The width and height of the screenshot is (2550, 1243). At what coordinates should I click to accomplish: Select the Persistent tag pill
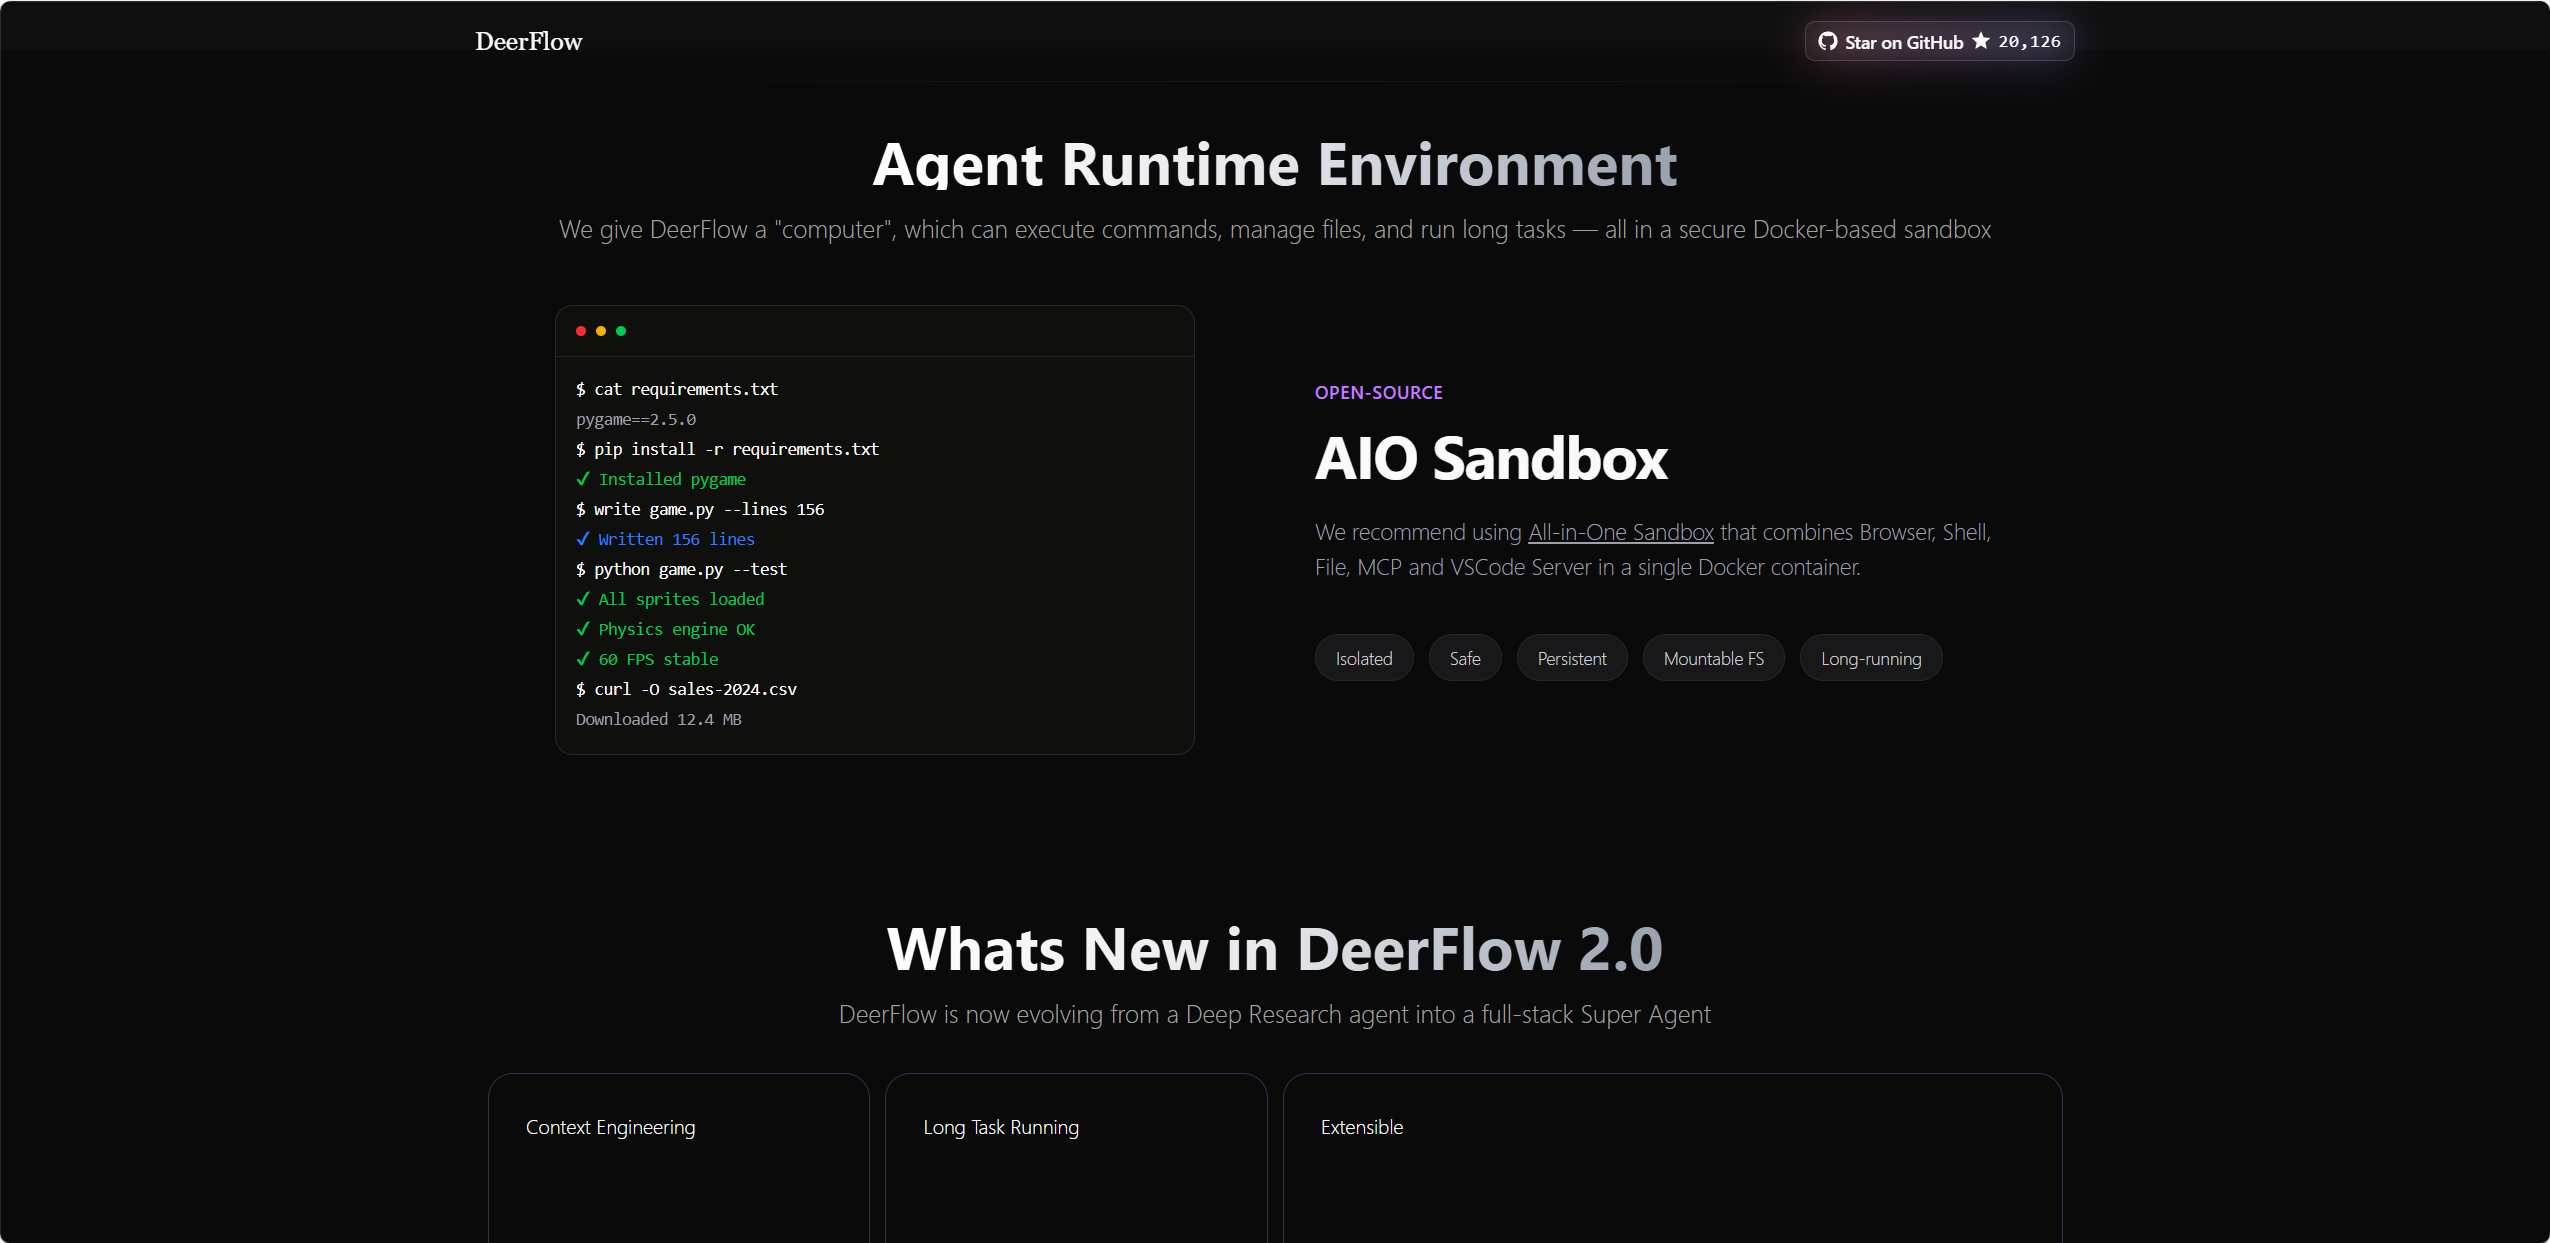[1572, 658]
